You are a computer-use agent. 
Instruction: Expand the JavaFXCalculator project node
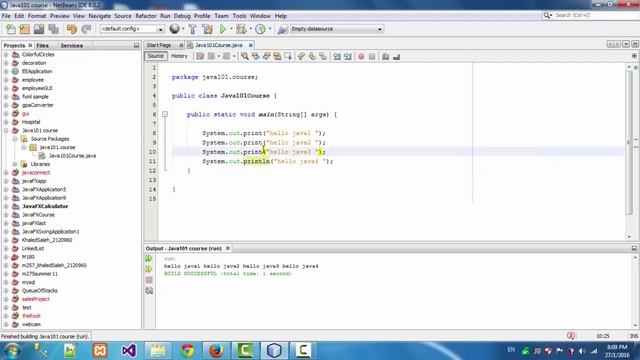click(x=6, y=206)
